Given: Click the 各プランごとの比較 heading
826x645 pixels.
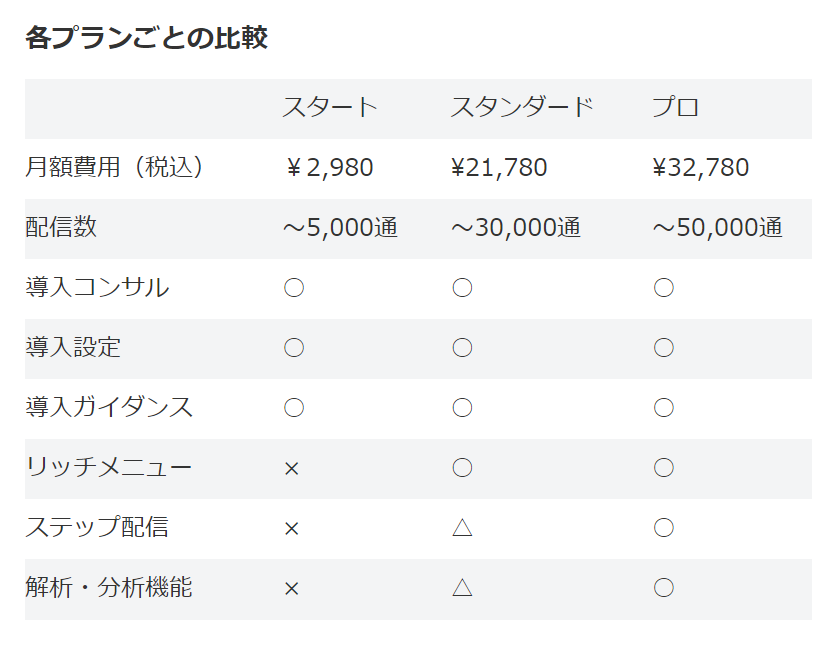Looking at the screenshot, I should pos(146,39).
